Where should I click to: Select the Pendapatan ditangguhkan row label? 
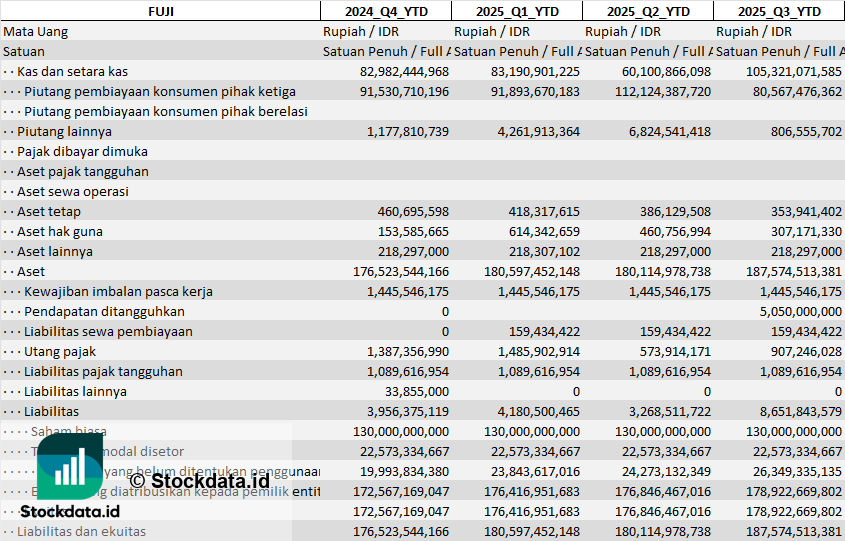point(104,311)
